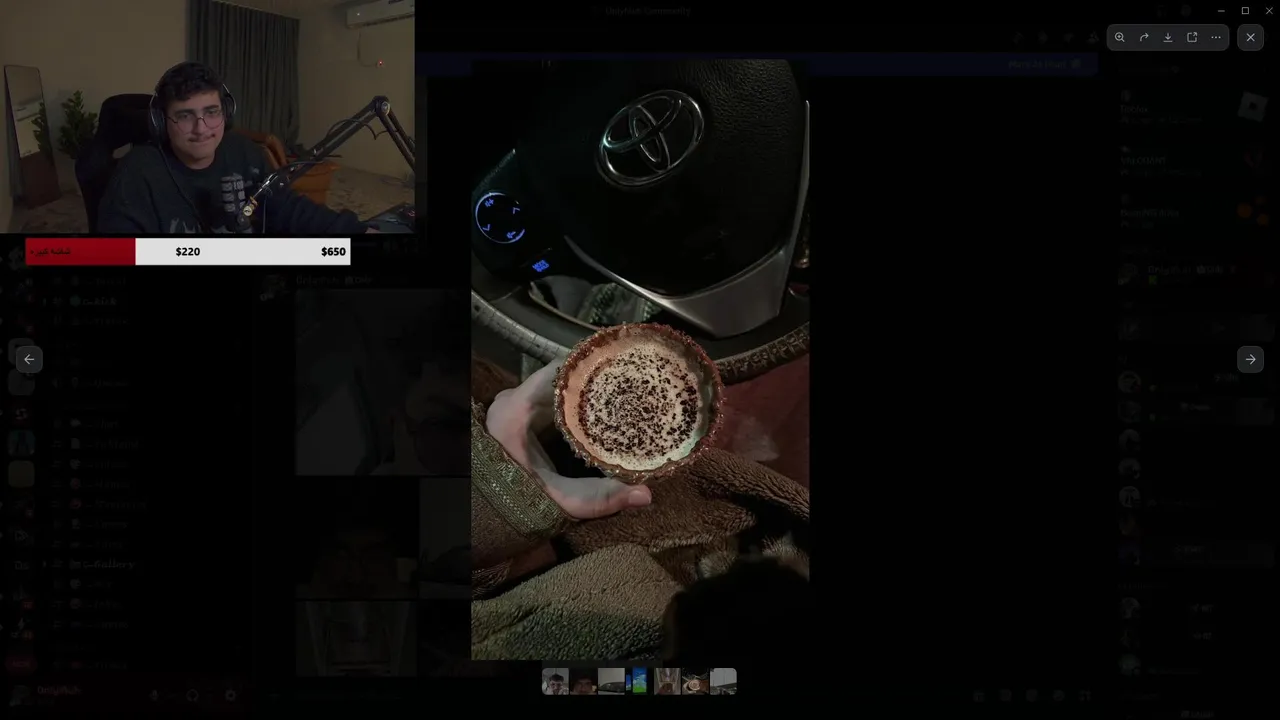Minimize the Discord window

pyautogui.click(x=1221, y=10)
